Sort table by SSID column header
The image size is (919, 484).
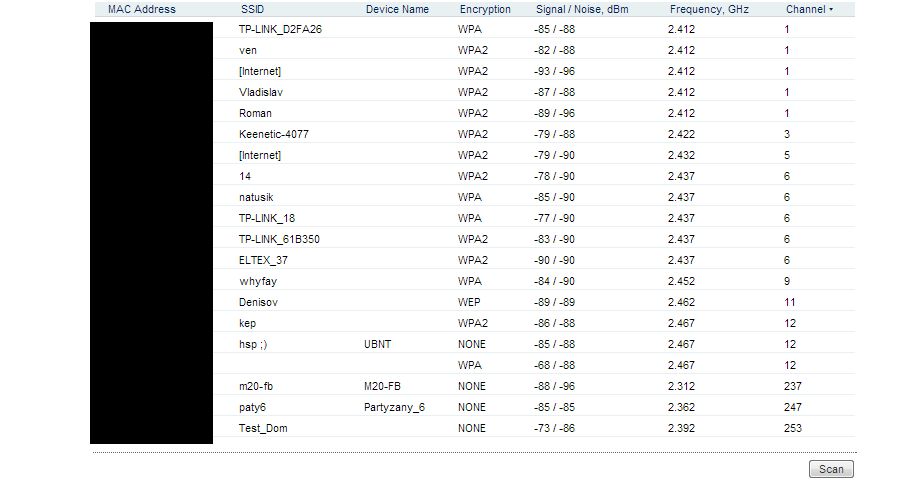[x=252, y=9]
